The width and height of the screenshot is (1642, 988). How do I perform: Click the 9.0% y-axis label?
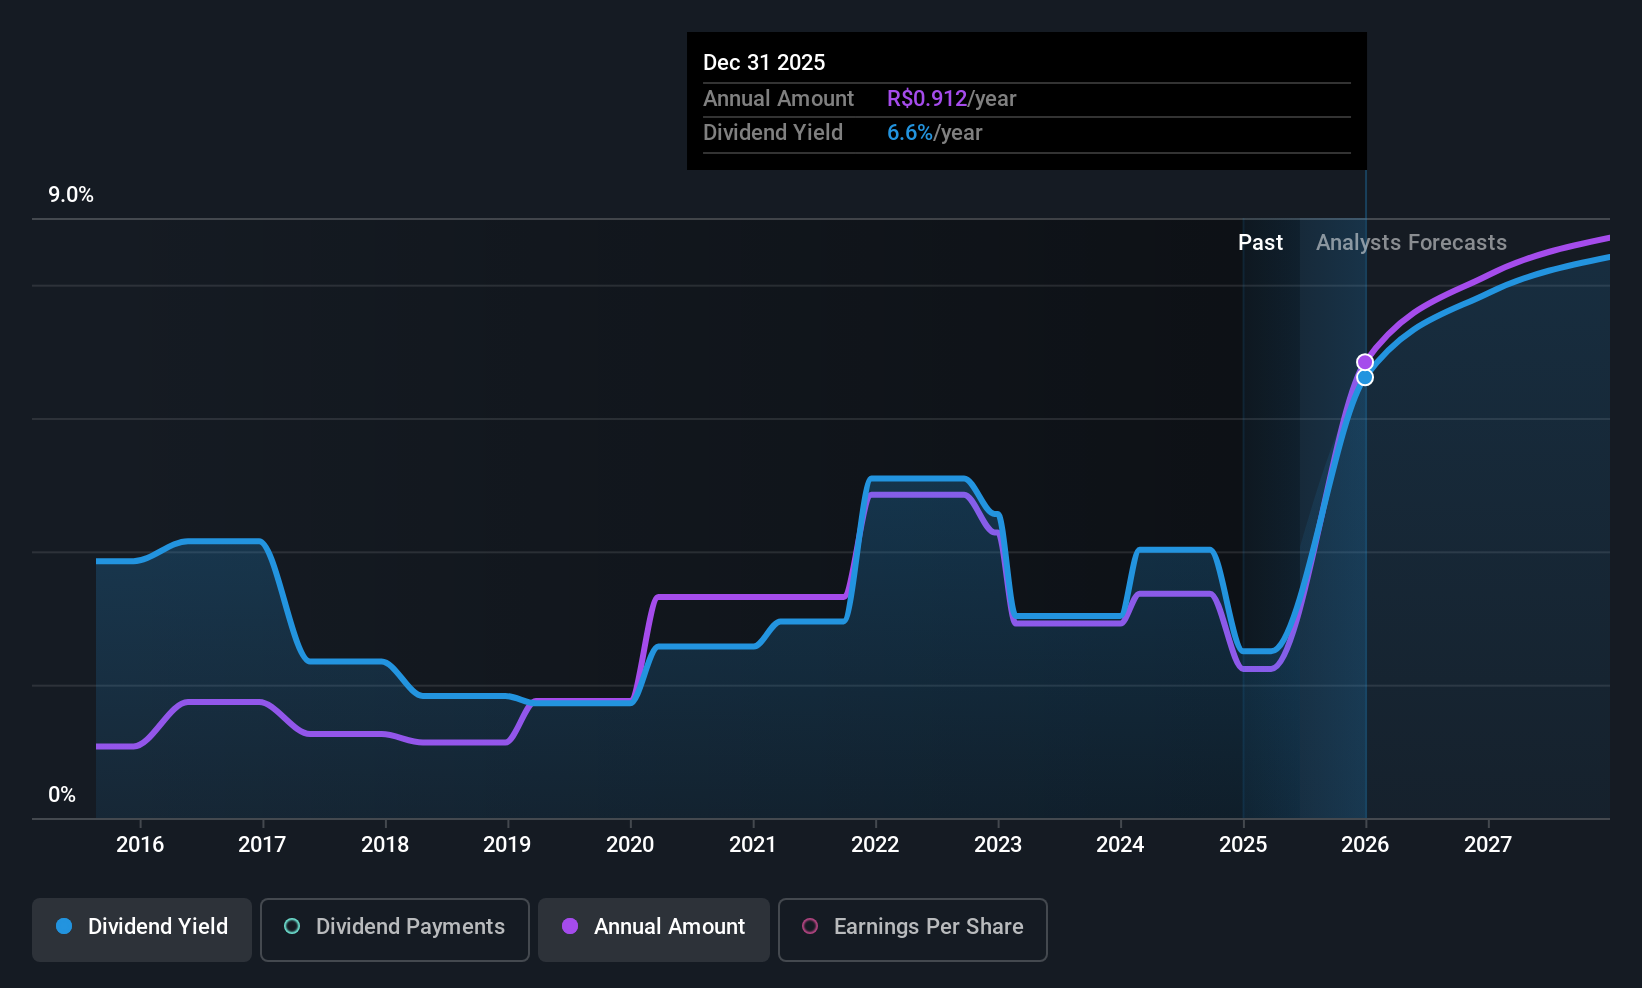click(71, 195)
